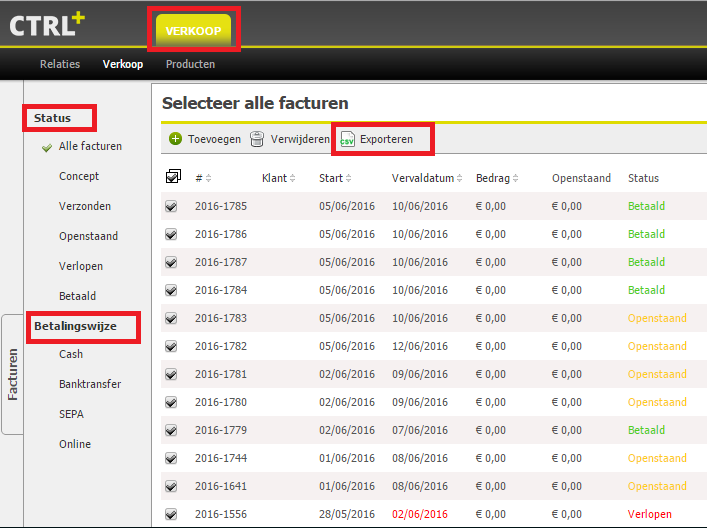
Task: Sort by Bedrag column arrows
Action: point(516,178)
